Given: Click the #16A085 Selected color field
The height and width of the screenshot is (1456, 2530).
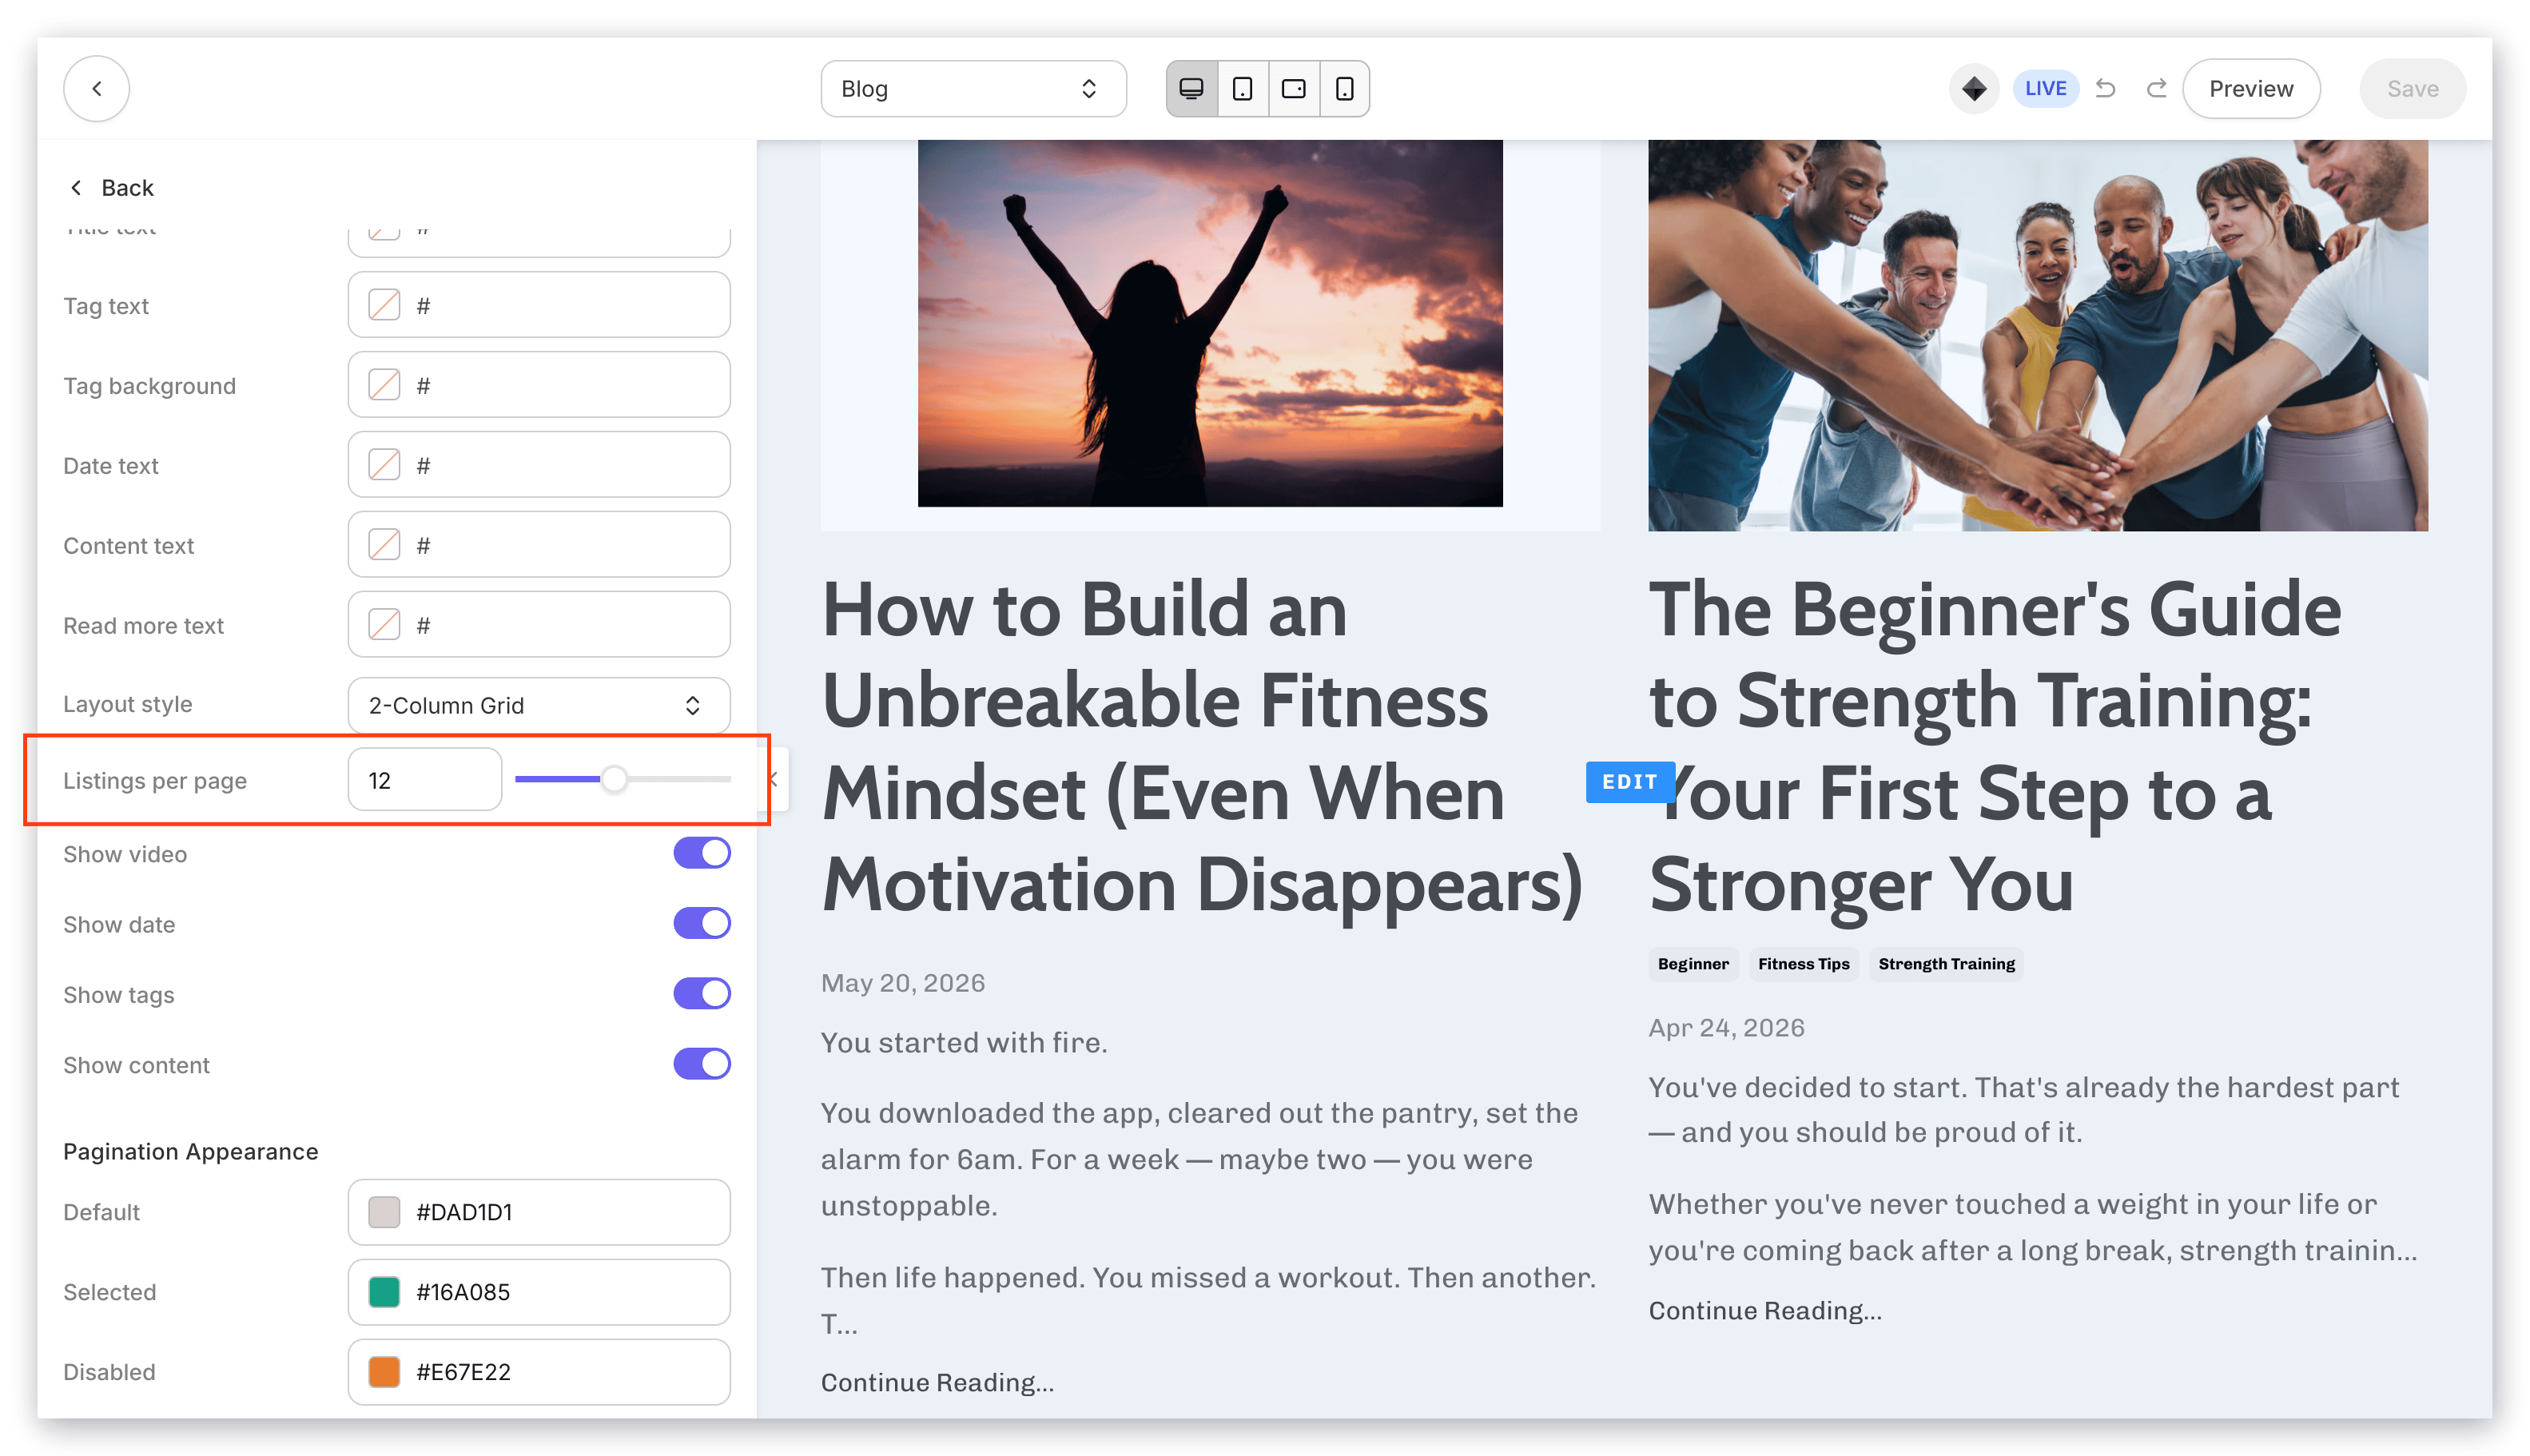Looking at the screenshot, I should [538, 1291].
